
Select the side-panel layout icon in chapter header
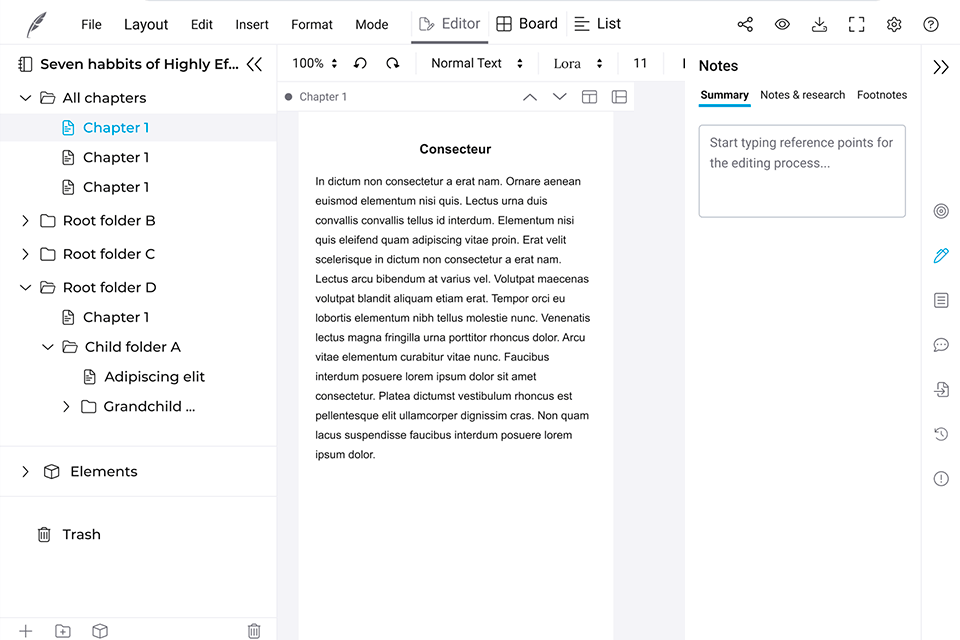pos(619,97)
